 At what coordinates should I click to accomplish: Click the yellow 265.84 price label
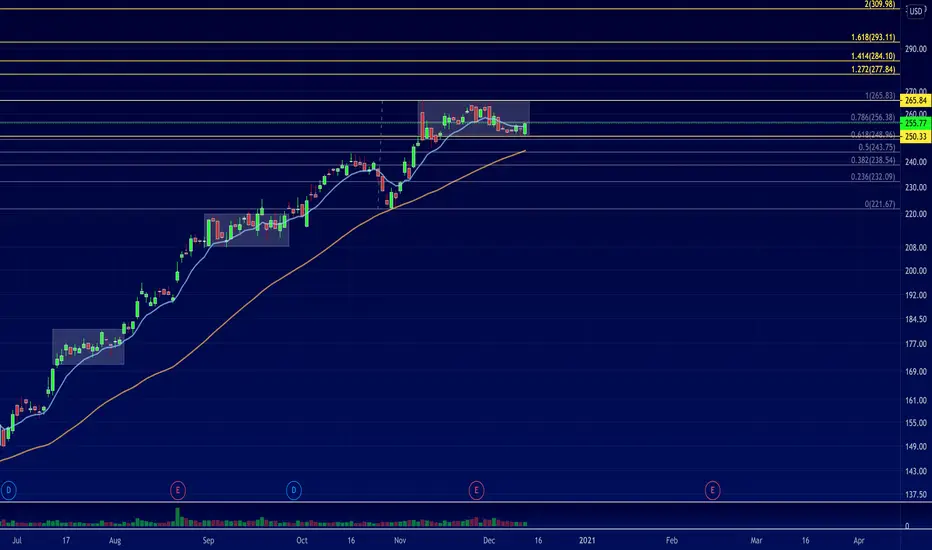(916, 100)
